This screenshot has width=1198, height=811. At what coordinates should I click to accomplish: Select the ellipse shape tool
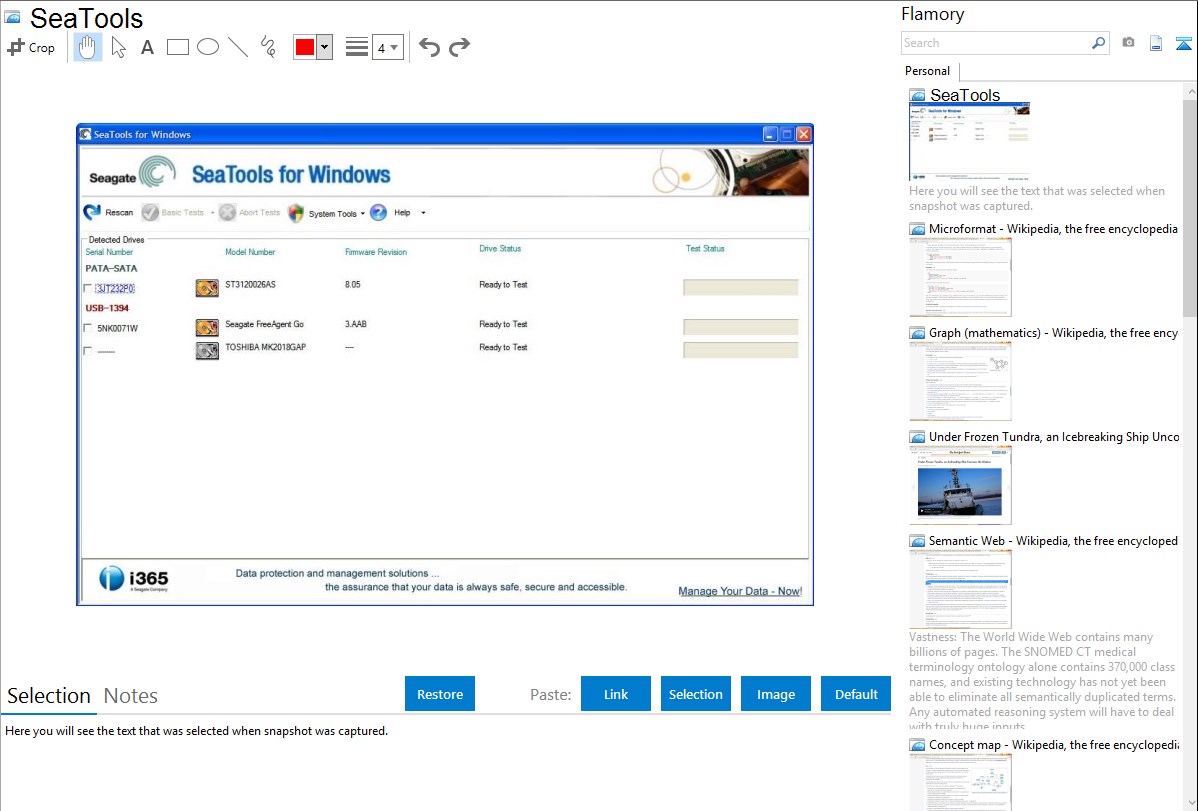pyautogui.click(x=208, y=47)
